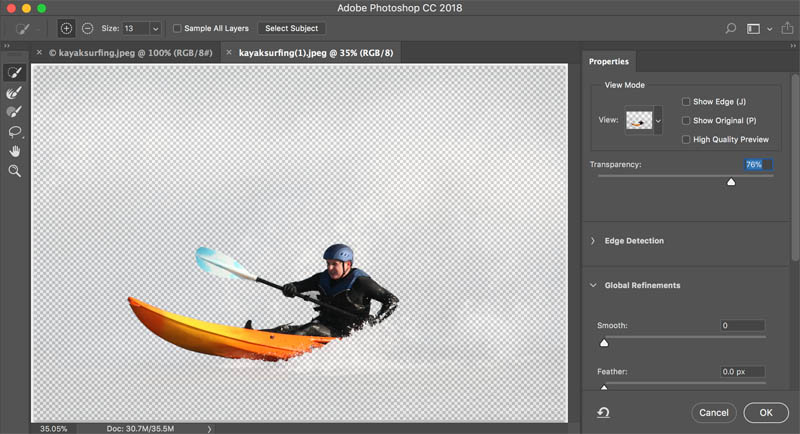Click the reset workspace undo arrow icon
This screenshot has height=434, width=800.
point(603,412)
